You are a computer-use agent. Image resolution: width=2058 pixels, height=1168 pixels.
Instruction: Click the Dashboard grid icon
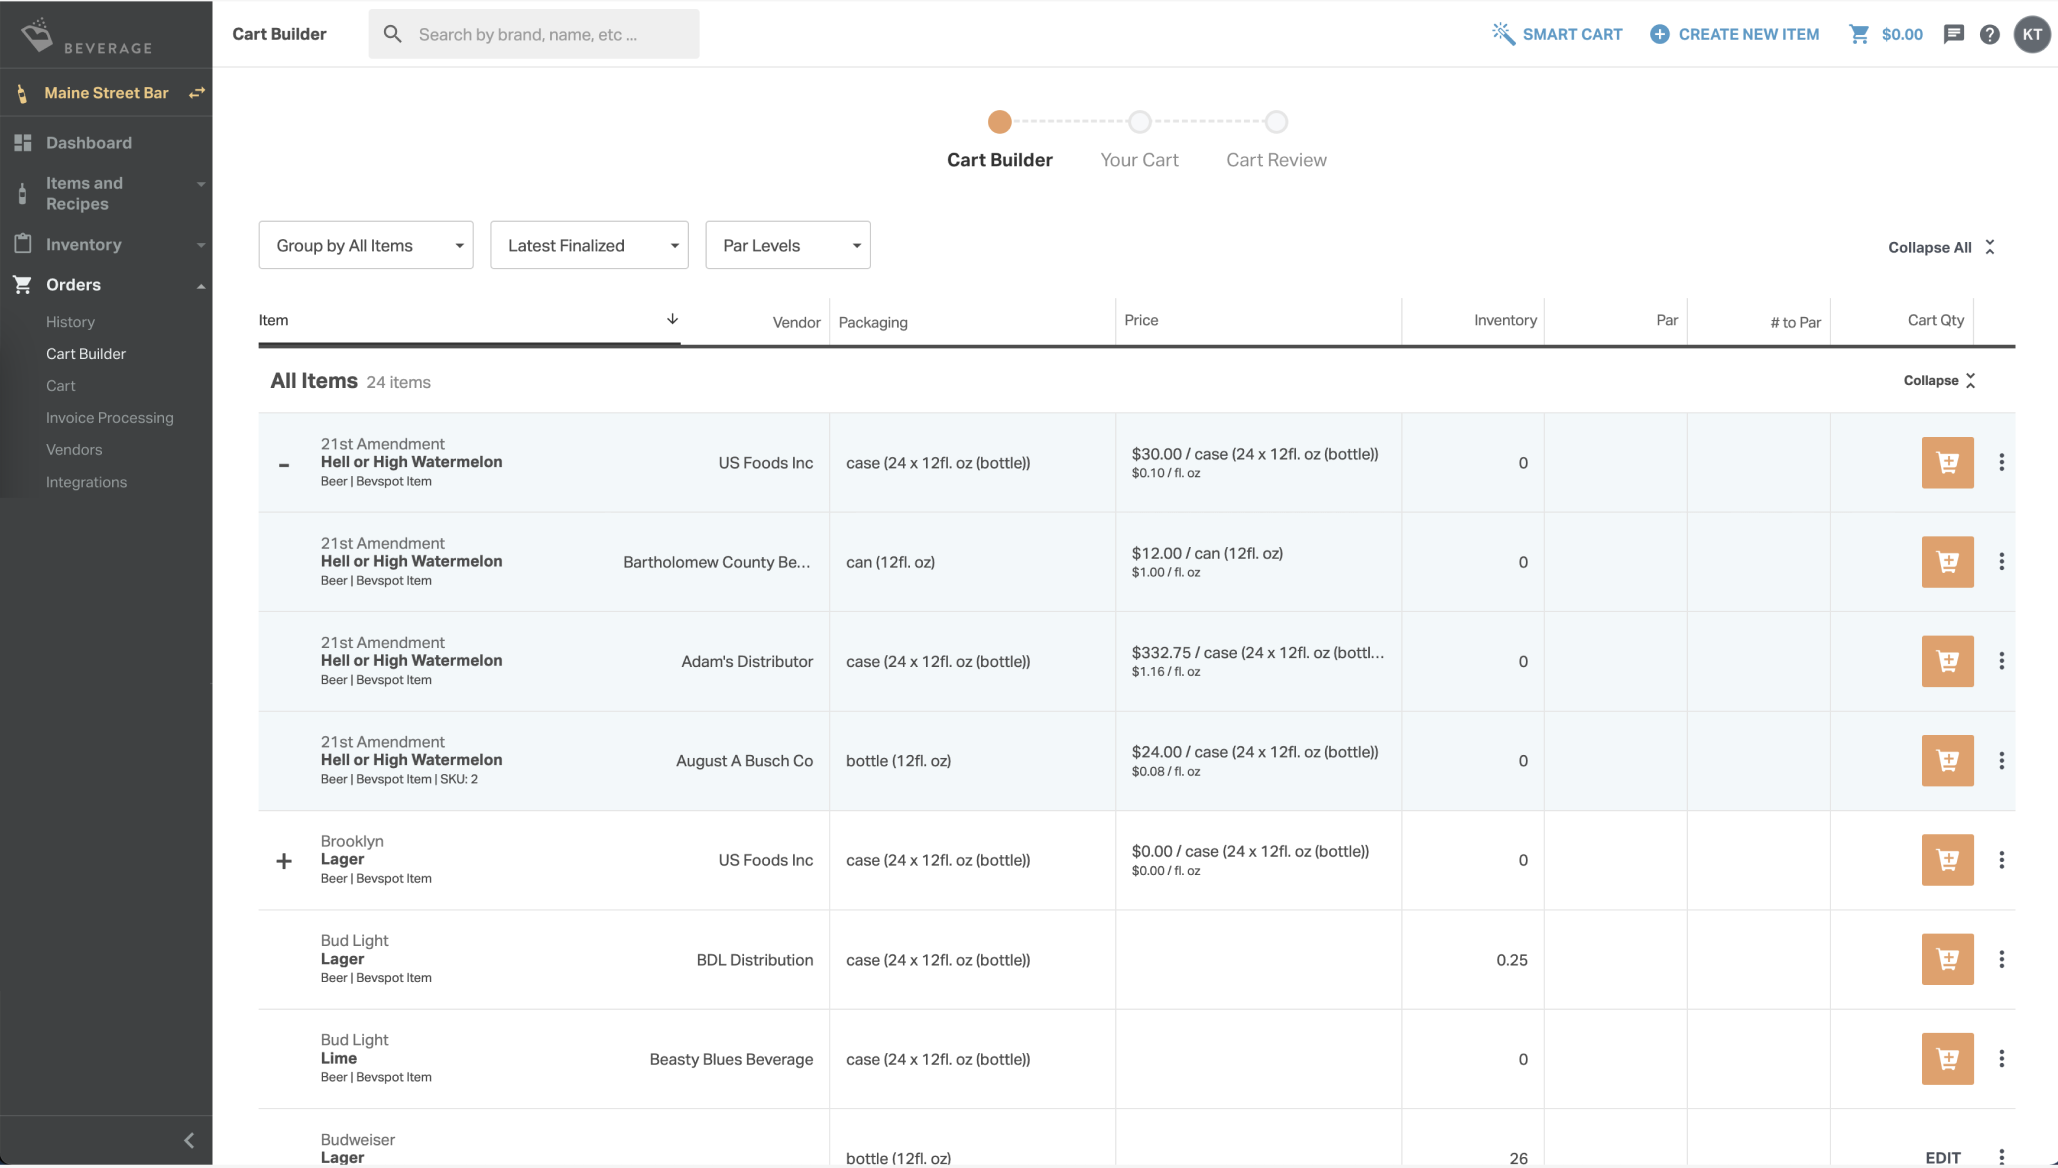23,142
